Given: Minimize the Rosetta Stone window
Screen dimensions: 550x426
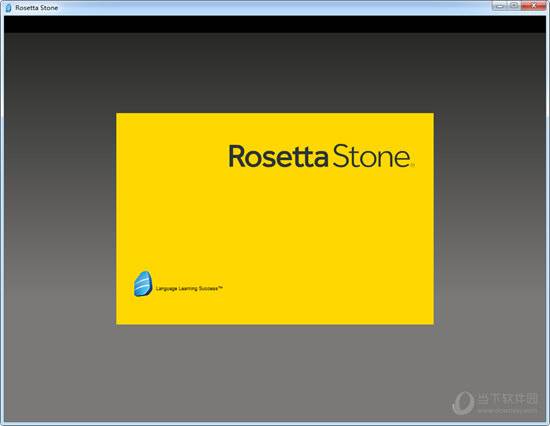Looking at the screenshot, I should click(500, 5).
